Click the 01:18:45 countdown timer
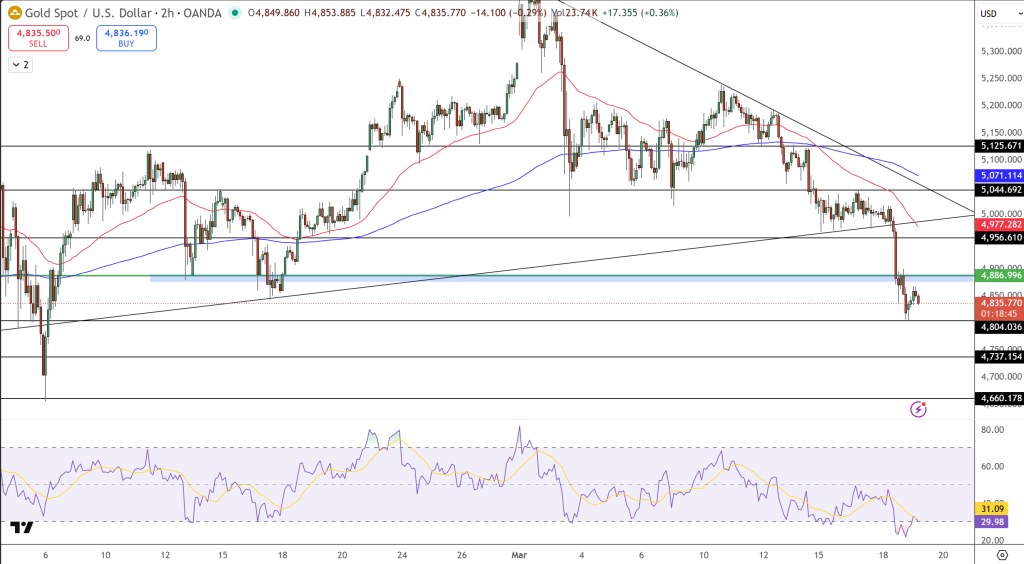The height and width of the screenshot is (564, 1024). [x=1000, y=314]
